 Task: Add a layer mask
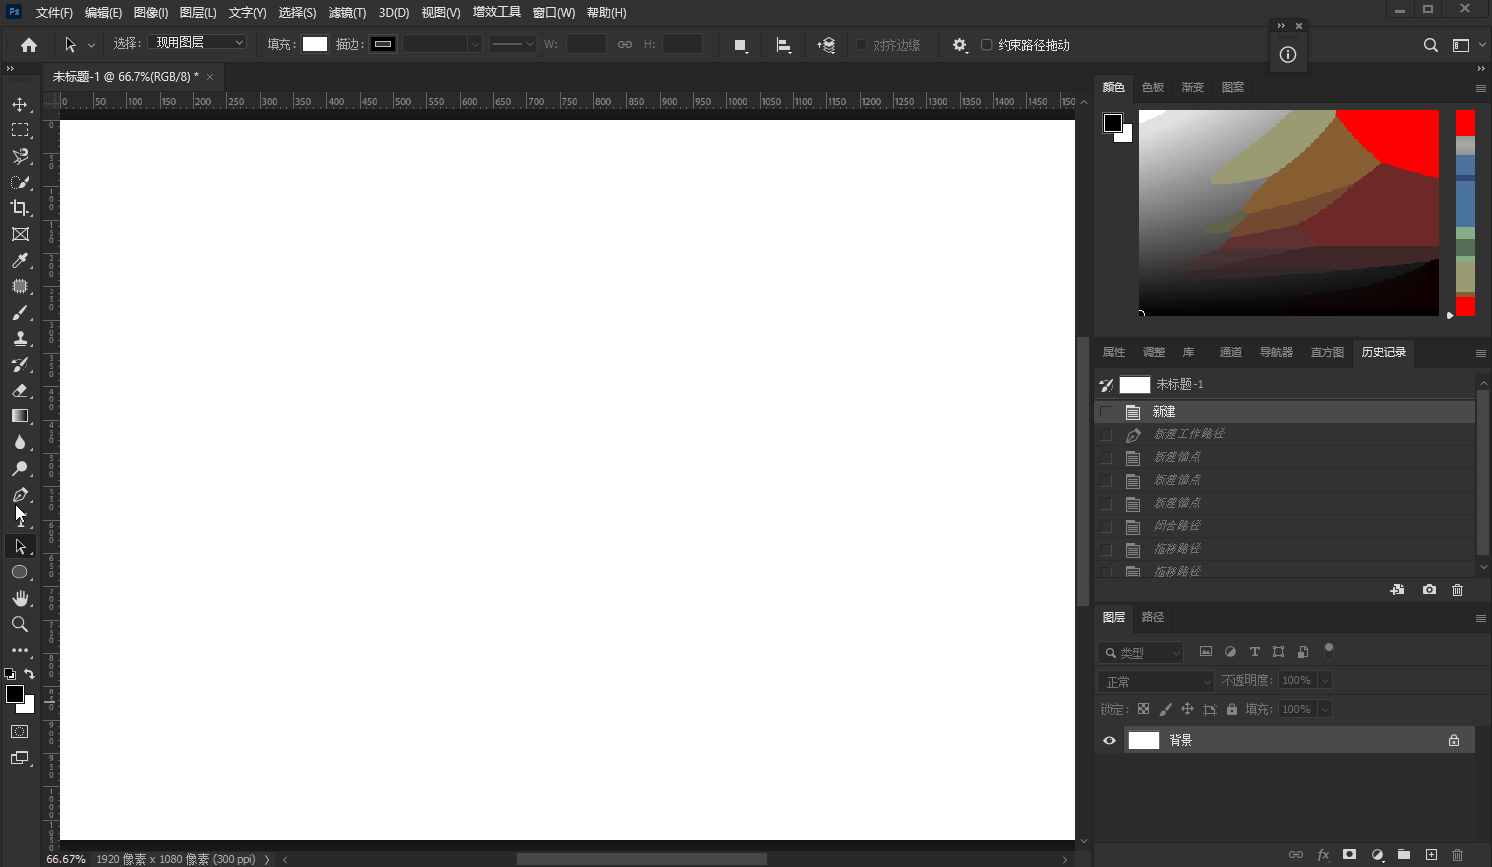click(x=1349, y=855)
